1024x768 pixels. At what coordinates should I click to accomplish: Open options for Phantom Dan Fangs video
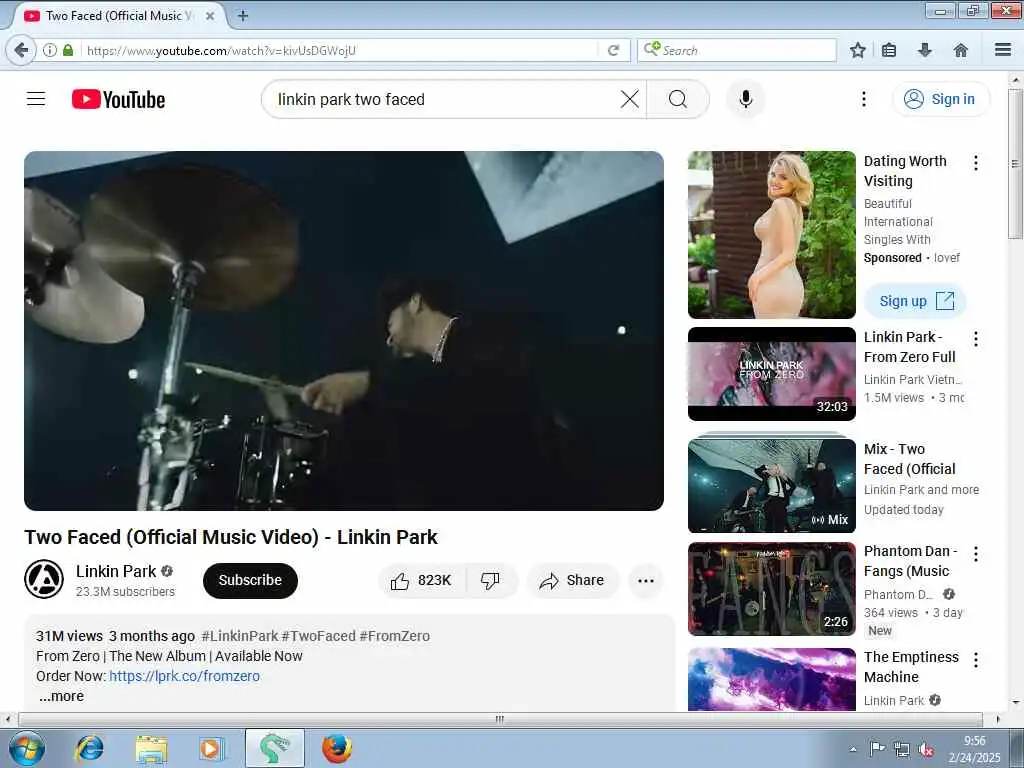point(976,554)
